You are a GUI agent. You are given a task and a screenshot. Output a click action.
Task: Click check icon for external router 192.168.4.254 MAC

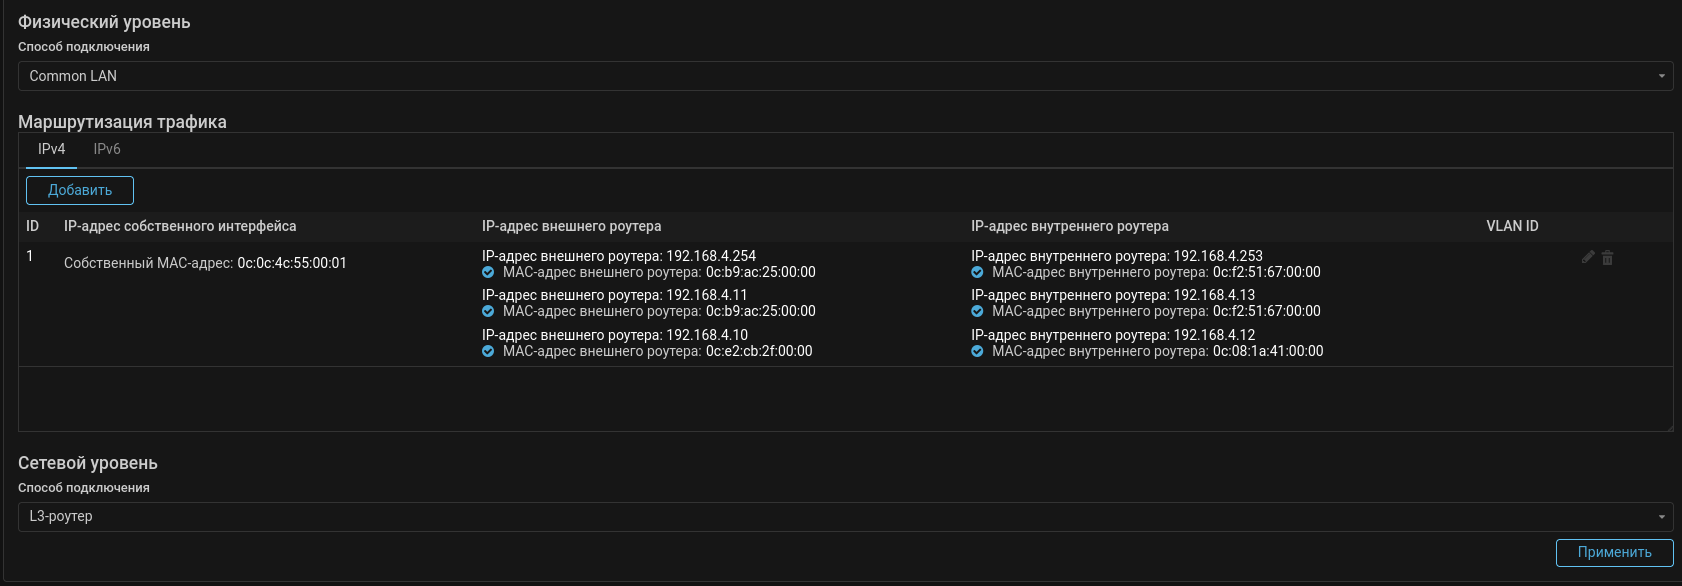click(488, 272)
